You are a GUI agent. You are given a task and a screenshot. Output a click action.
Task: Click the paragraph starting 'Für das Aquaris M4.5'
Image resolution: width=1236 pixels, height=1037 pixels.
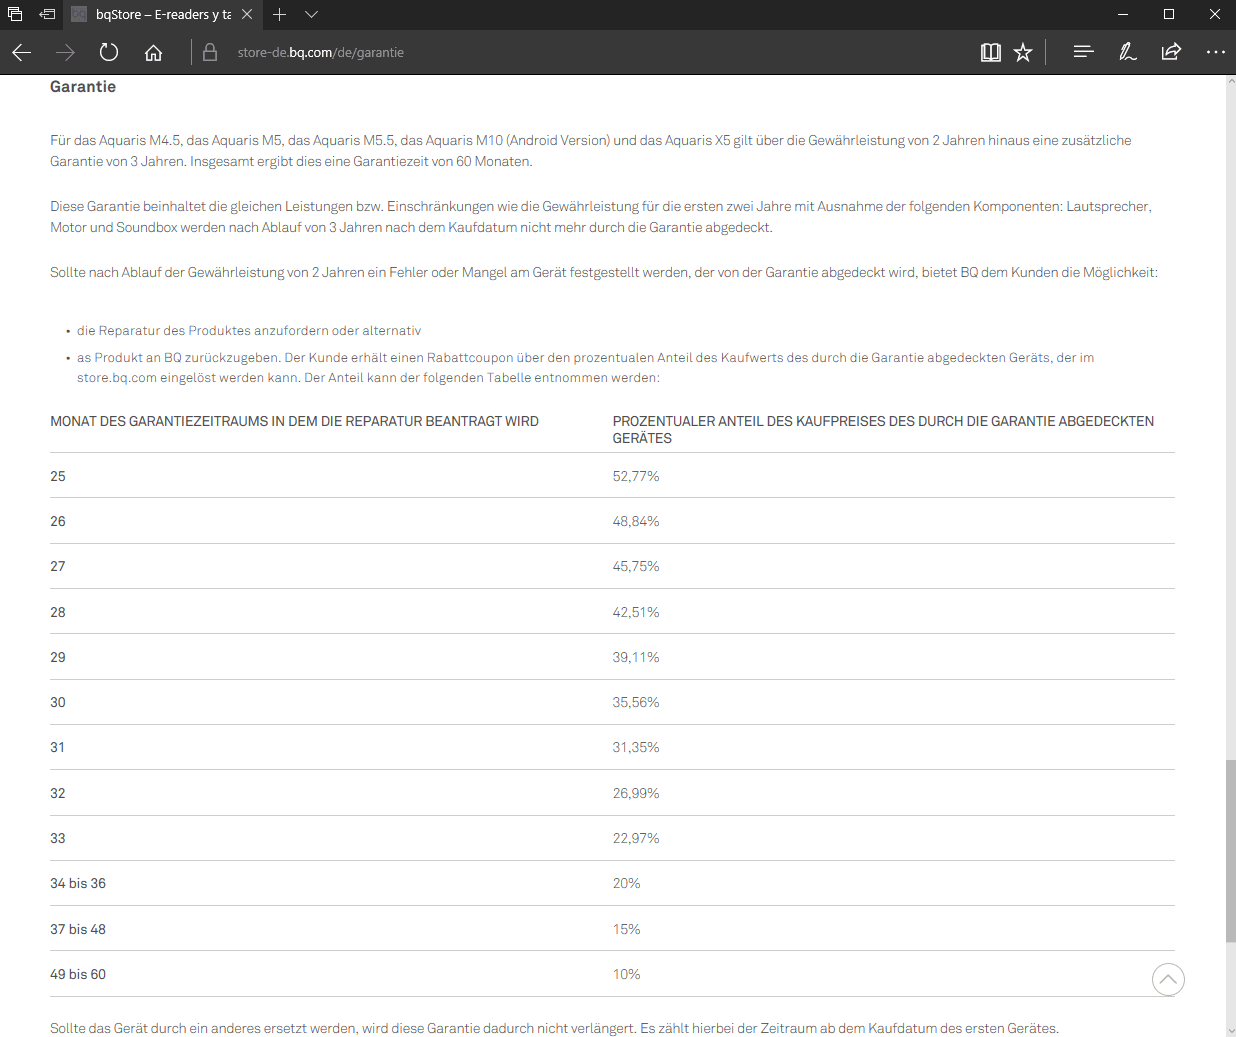[x=591, y=150]
